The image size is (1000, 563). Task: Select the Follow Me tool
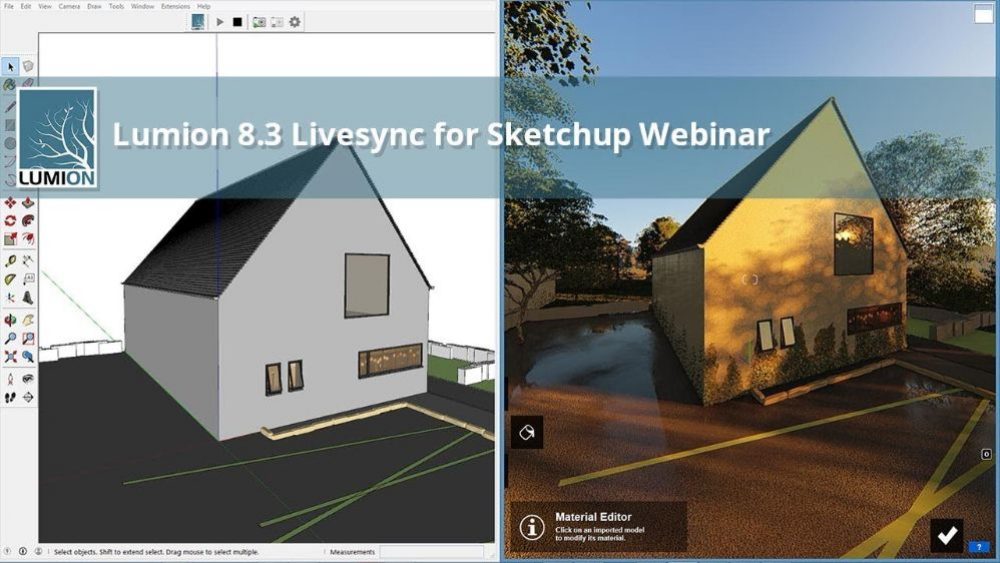pos(28,221)
